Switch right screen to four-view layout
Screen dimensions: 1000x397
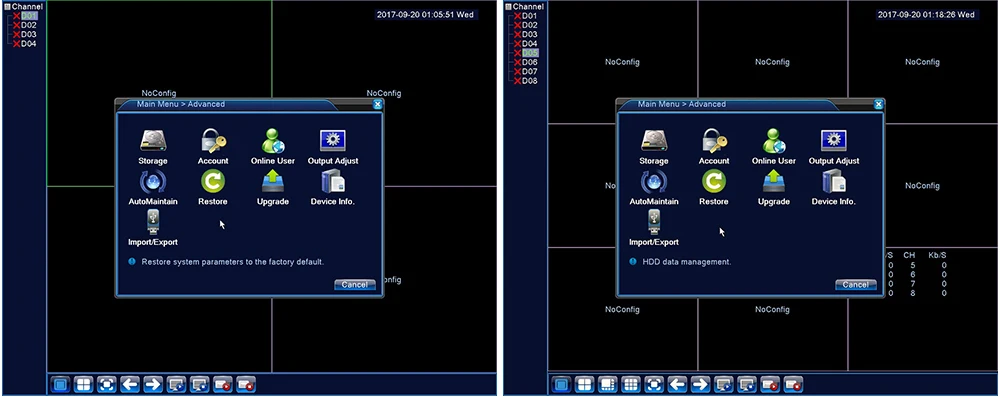(x=584, y=384)
